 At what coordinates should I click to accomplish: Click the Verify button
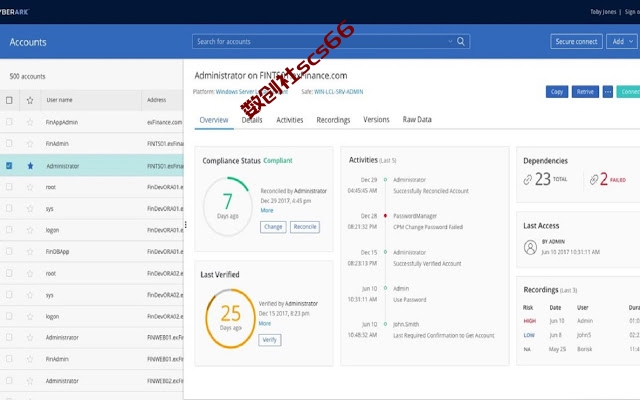pyautogui.click(x=269, y=340)
